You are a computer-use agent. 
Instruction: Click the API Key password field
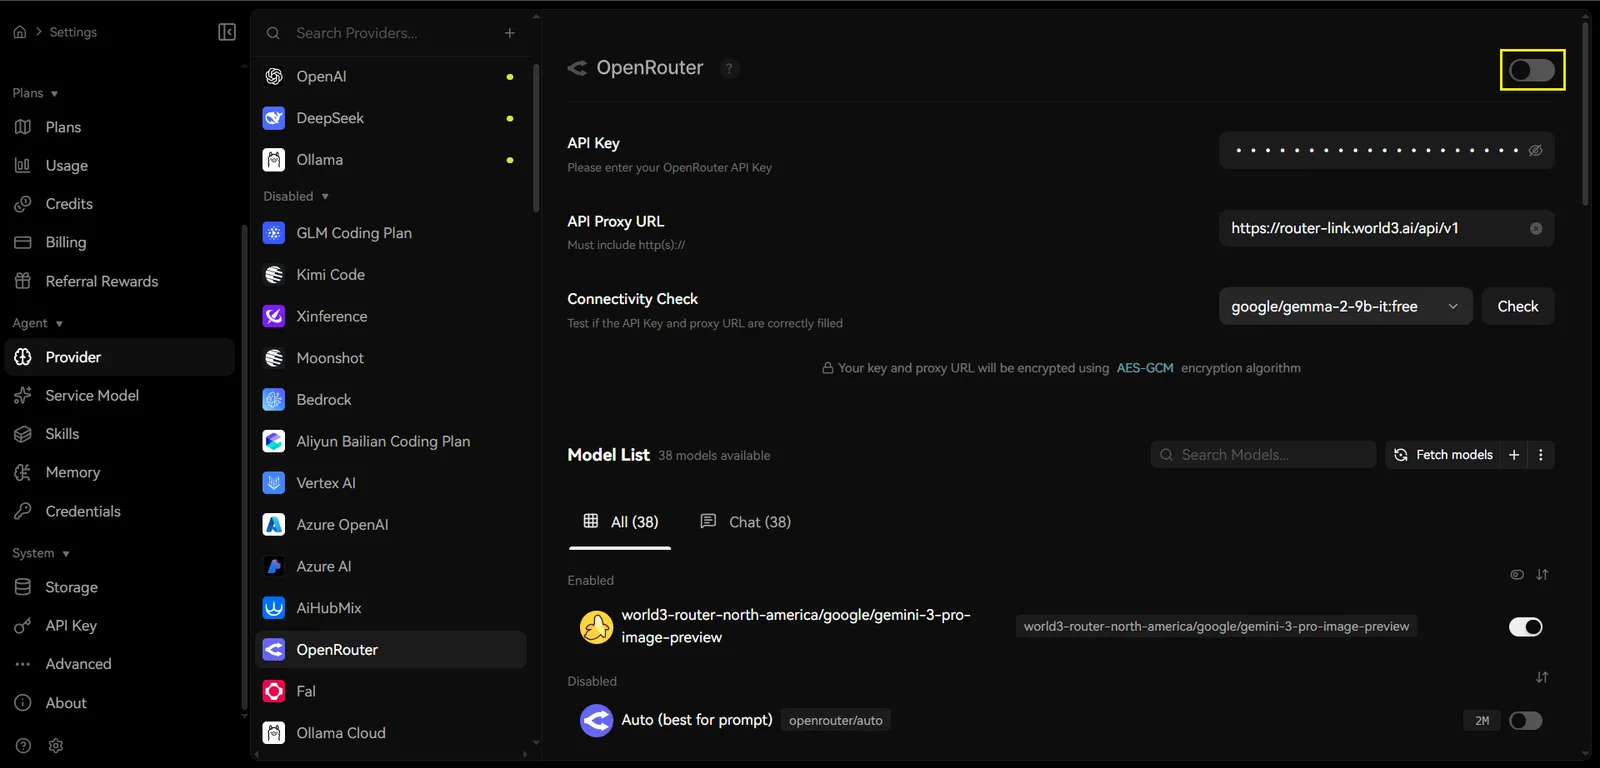(1386, 151)
